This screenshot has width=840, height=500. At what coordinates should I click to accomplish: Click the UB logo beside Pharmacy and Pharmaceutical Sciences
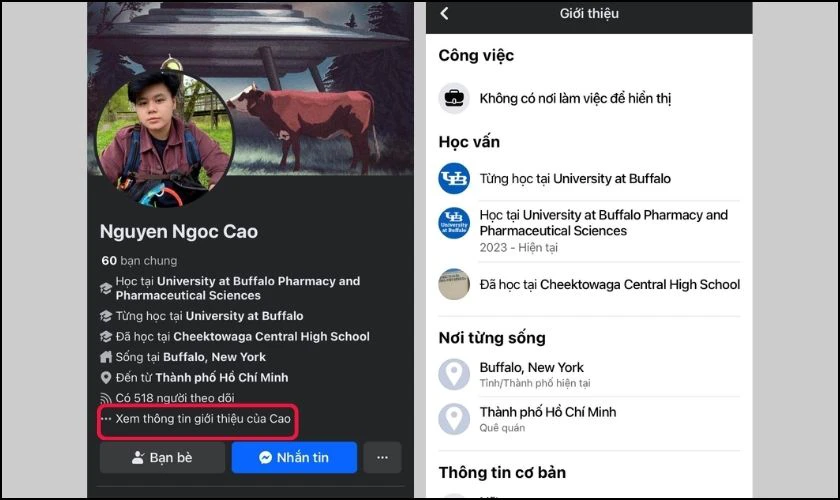point(454,223)
